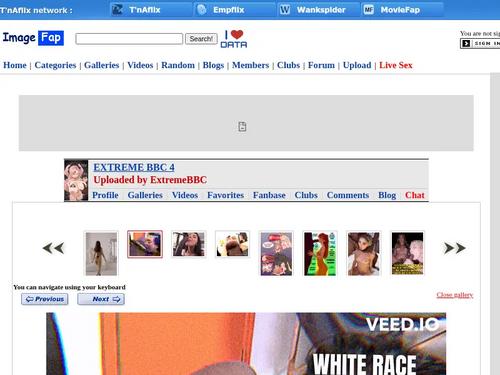This screenshot has height=375, width=500.
Task: Click the Close gallery link
Action: (455, 295)
